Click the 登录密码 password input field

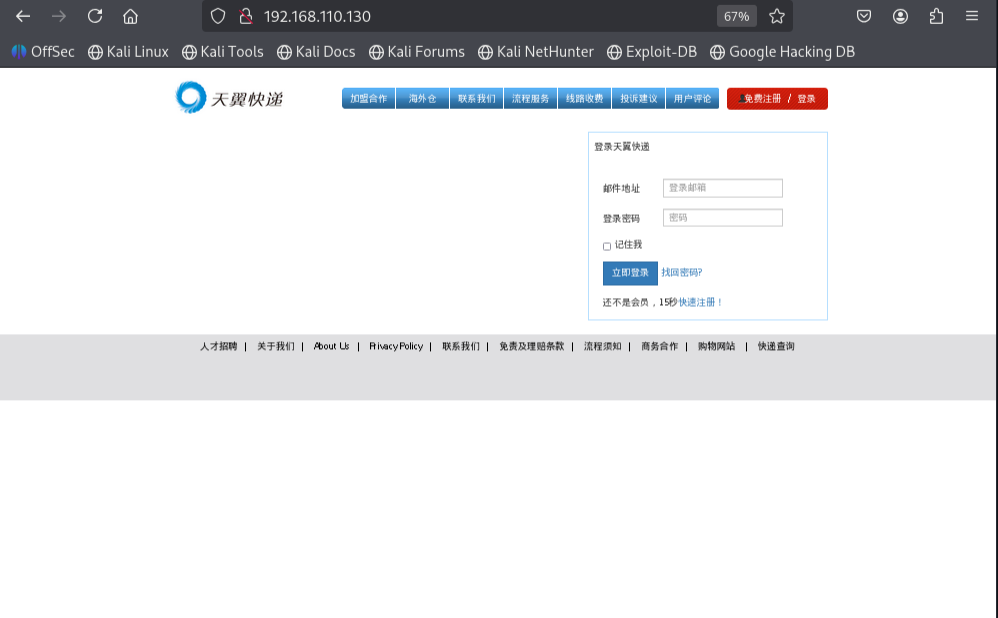(x=722, y=218)
